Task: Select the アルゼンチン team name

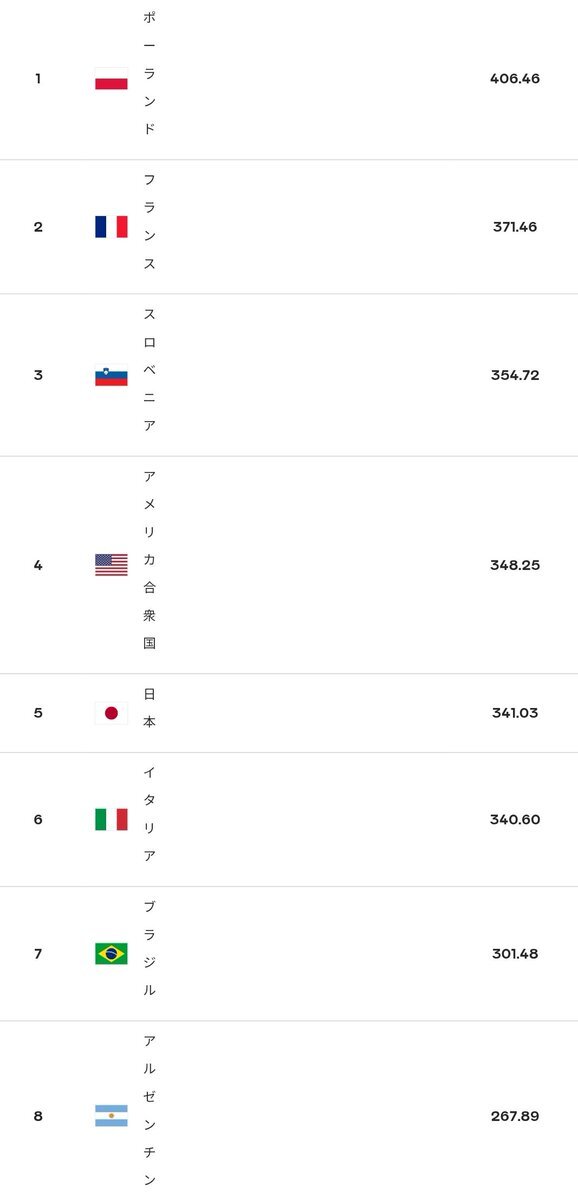Action: (x=149, y=1111)
